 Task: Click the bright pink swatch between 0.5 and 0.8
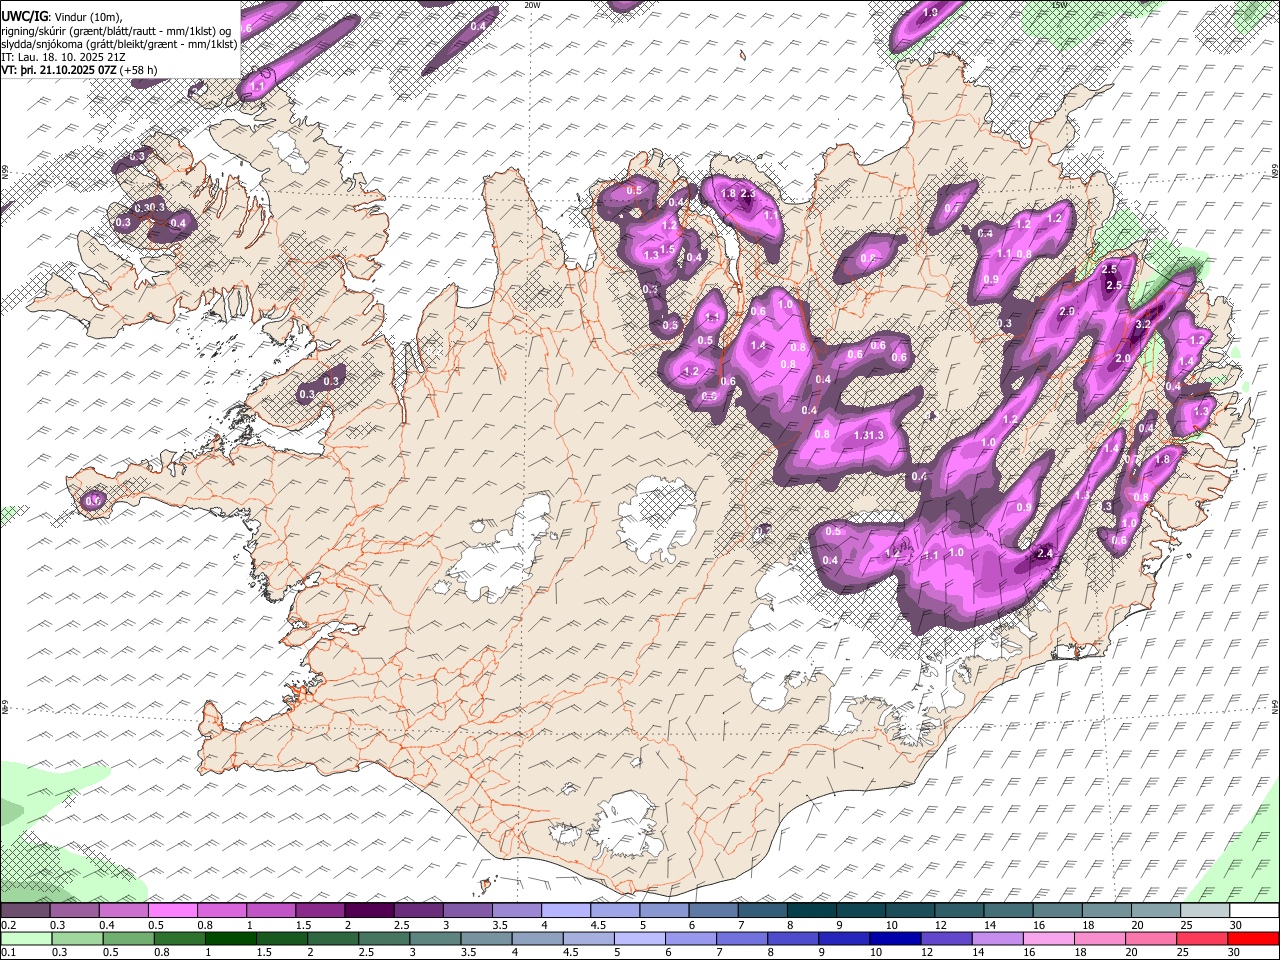[172, 910]
